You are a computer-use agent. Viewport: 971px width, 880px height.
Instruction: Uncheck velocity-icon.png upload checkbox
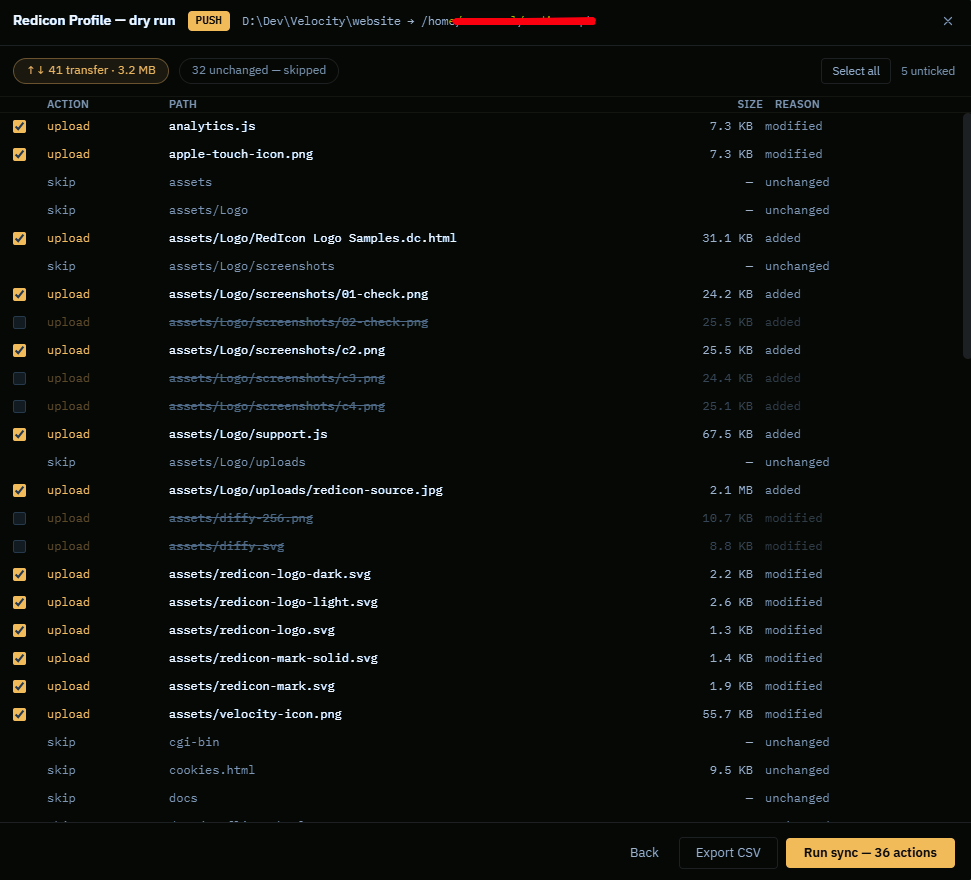20,714
